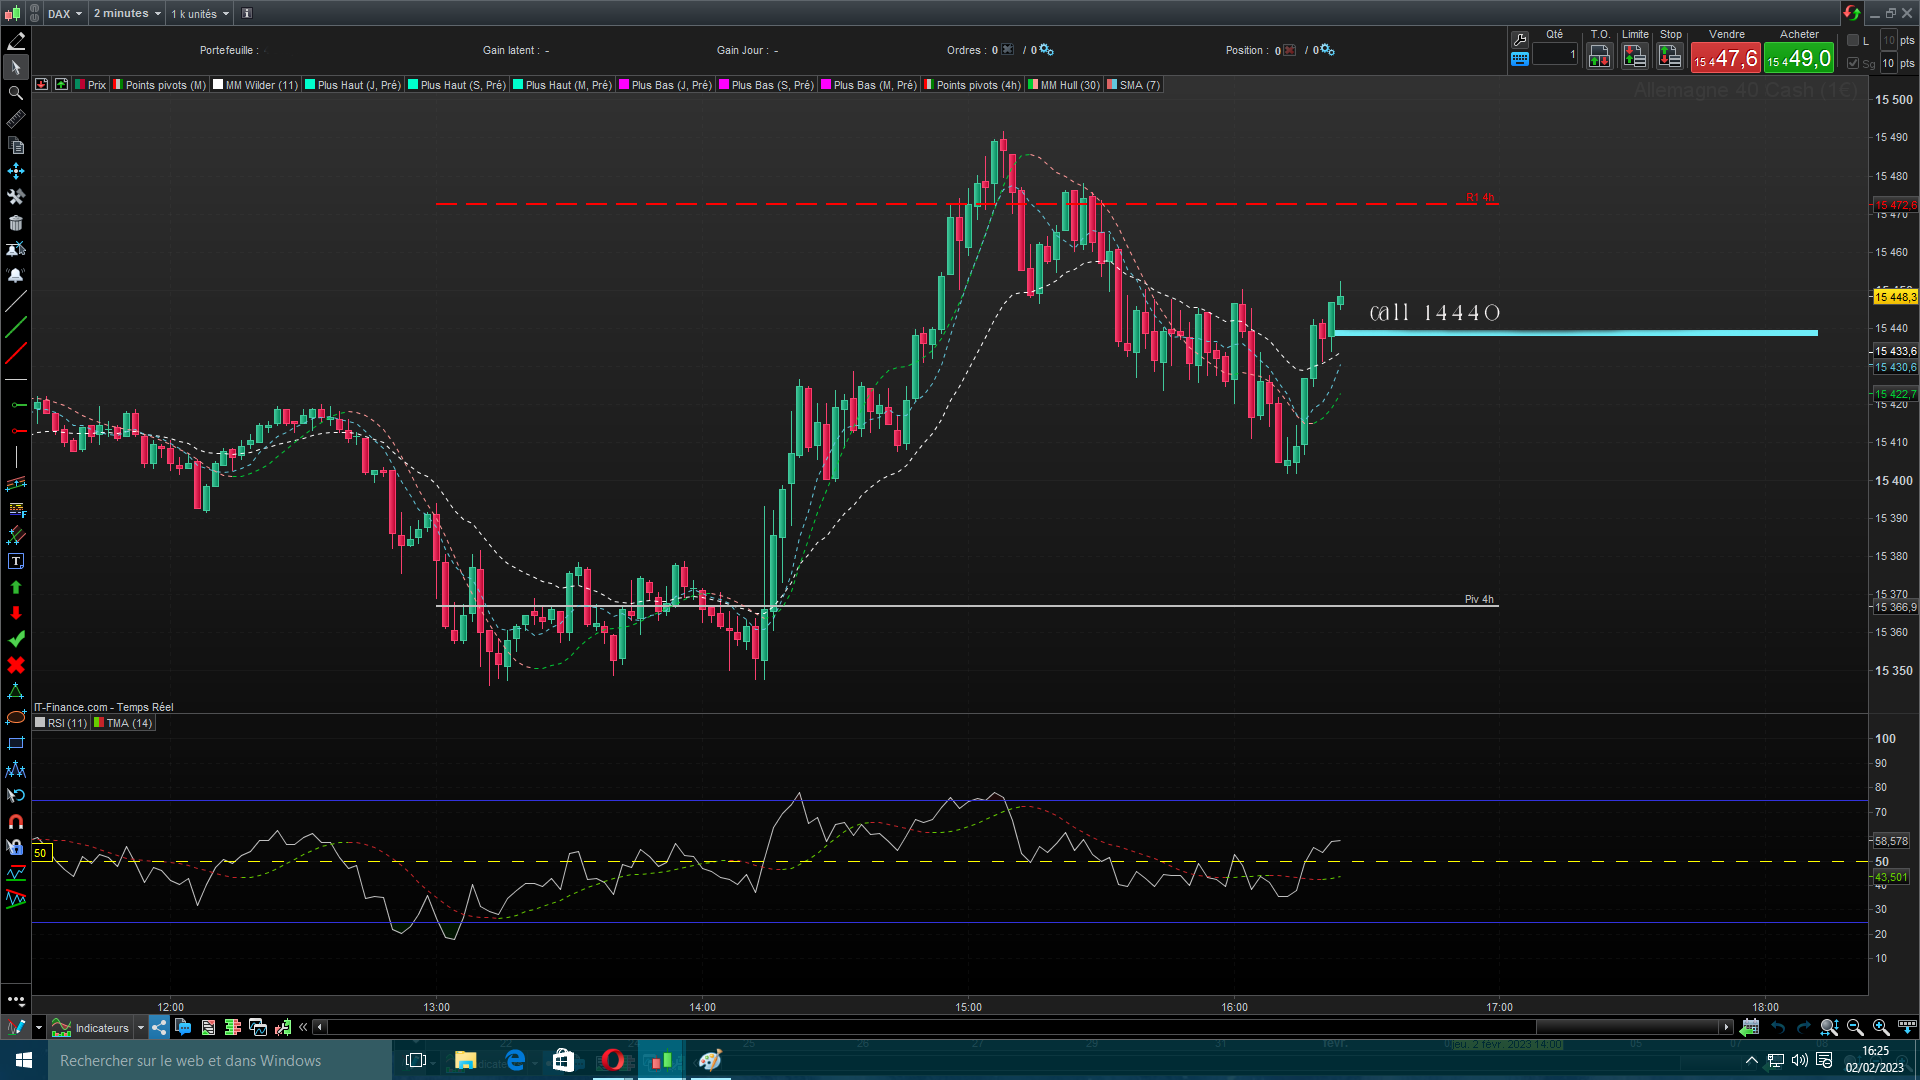The height and width of the screenshot is (1080, 1920).
Task: Open the wrench settings icon near Qté
Action: 1520,39
